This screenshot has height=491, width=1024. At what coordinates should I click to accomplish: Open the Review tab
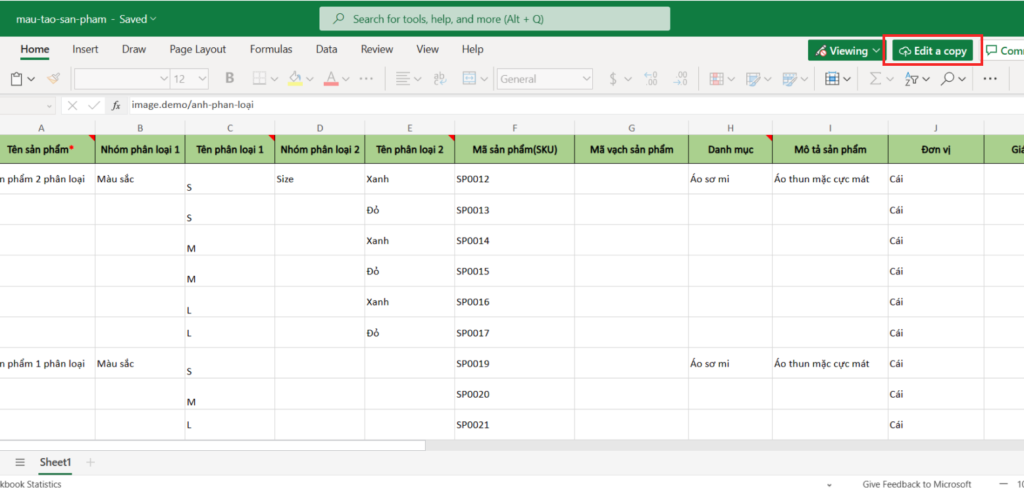[x=377, y=50]
